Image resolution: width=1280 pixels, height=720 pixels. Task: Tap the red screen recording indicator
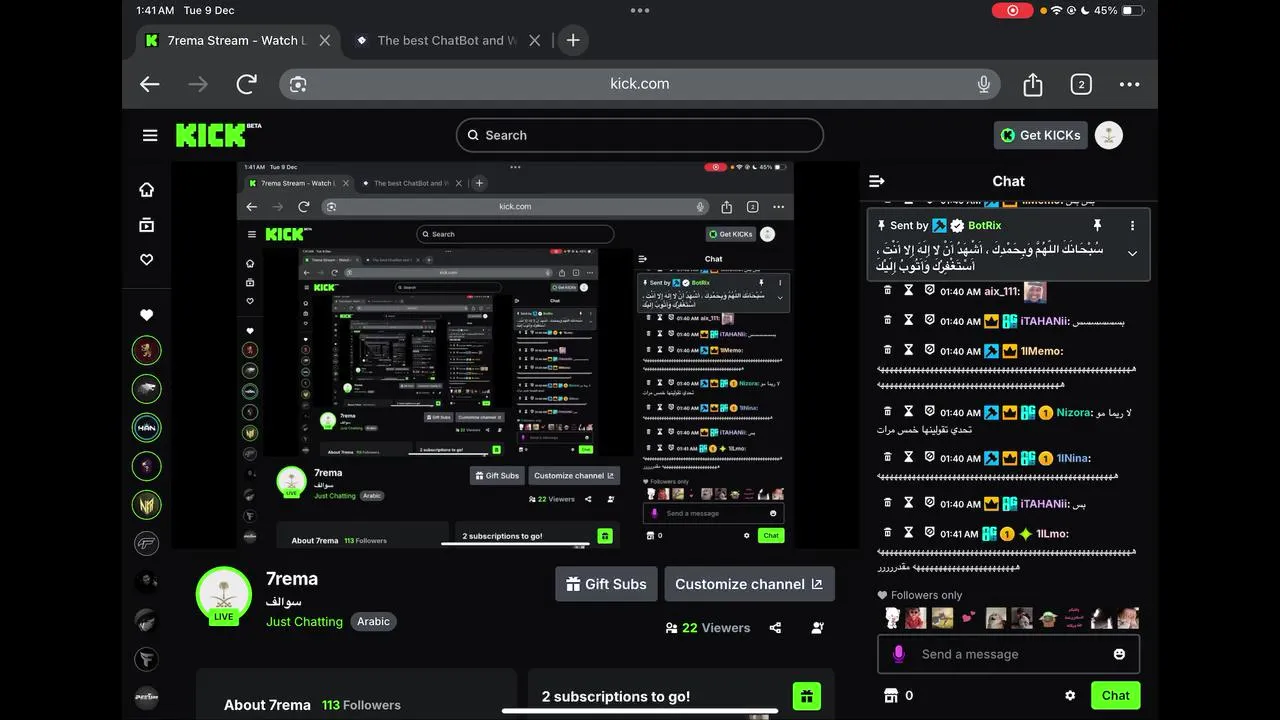click(x=1012, y=10)
